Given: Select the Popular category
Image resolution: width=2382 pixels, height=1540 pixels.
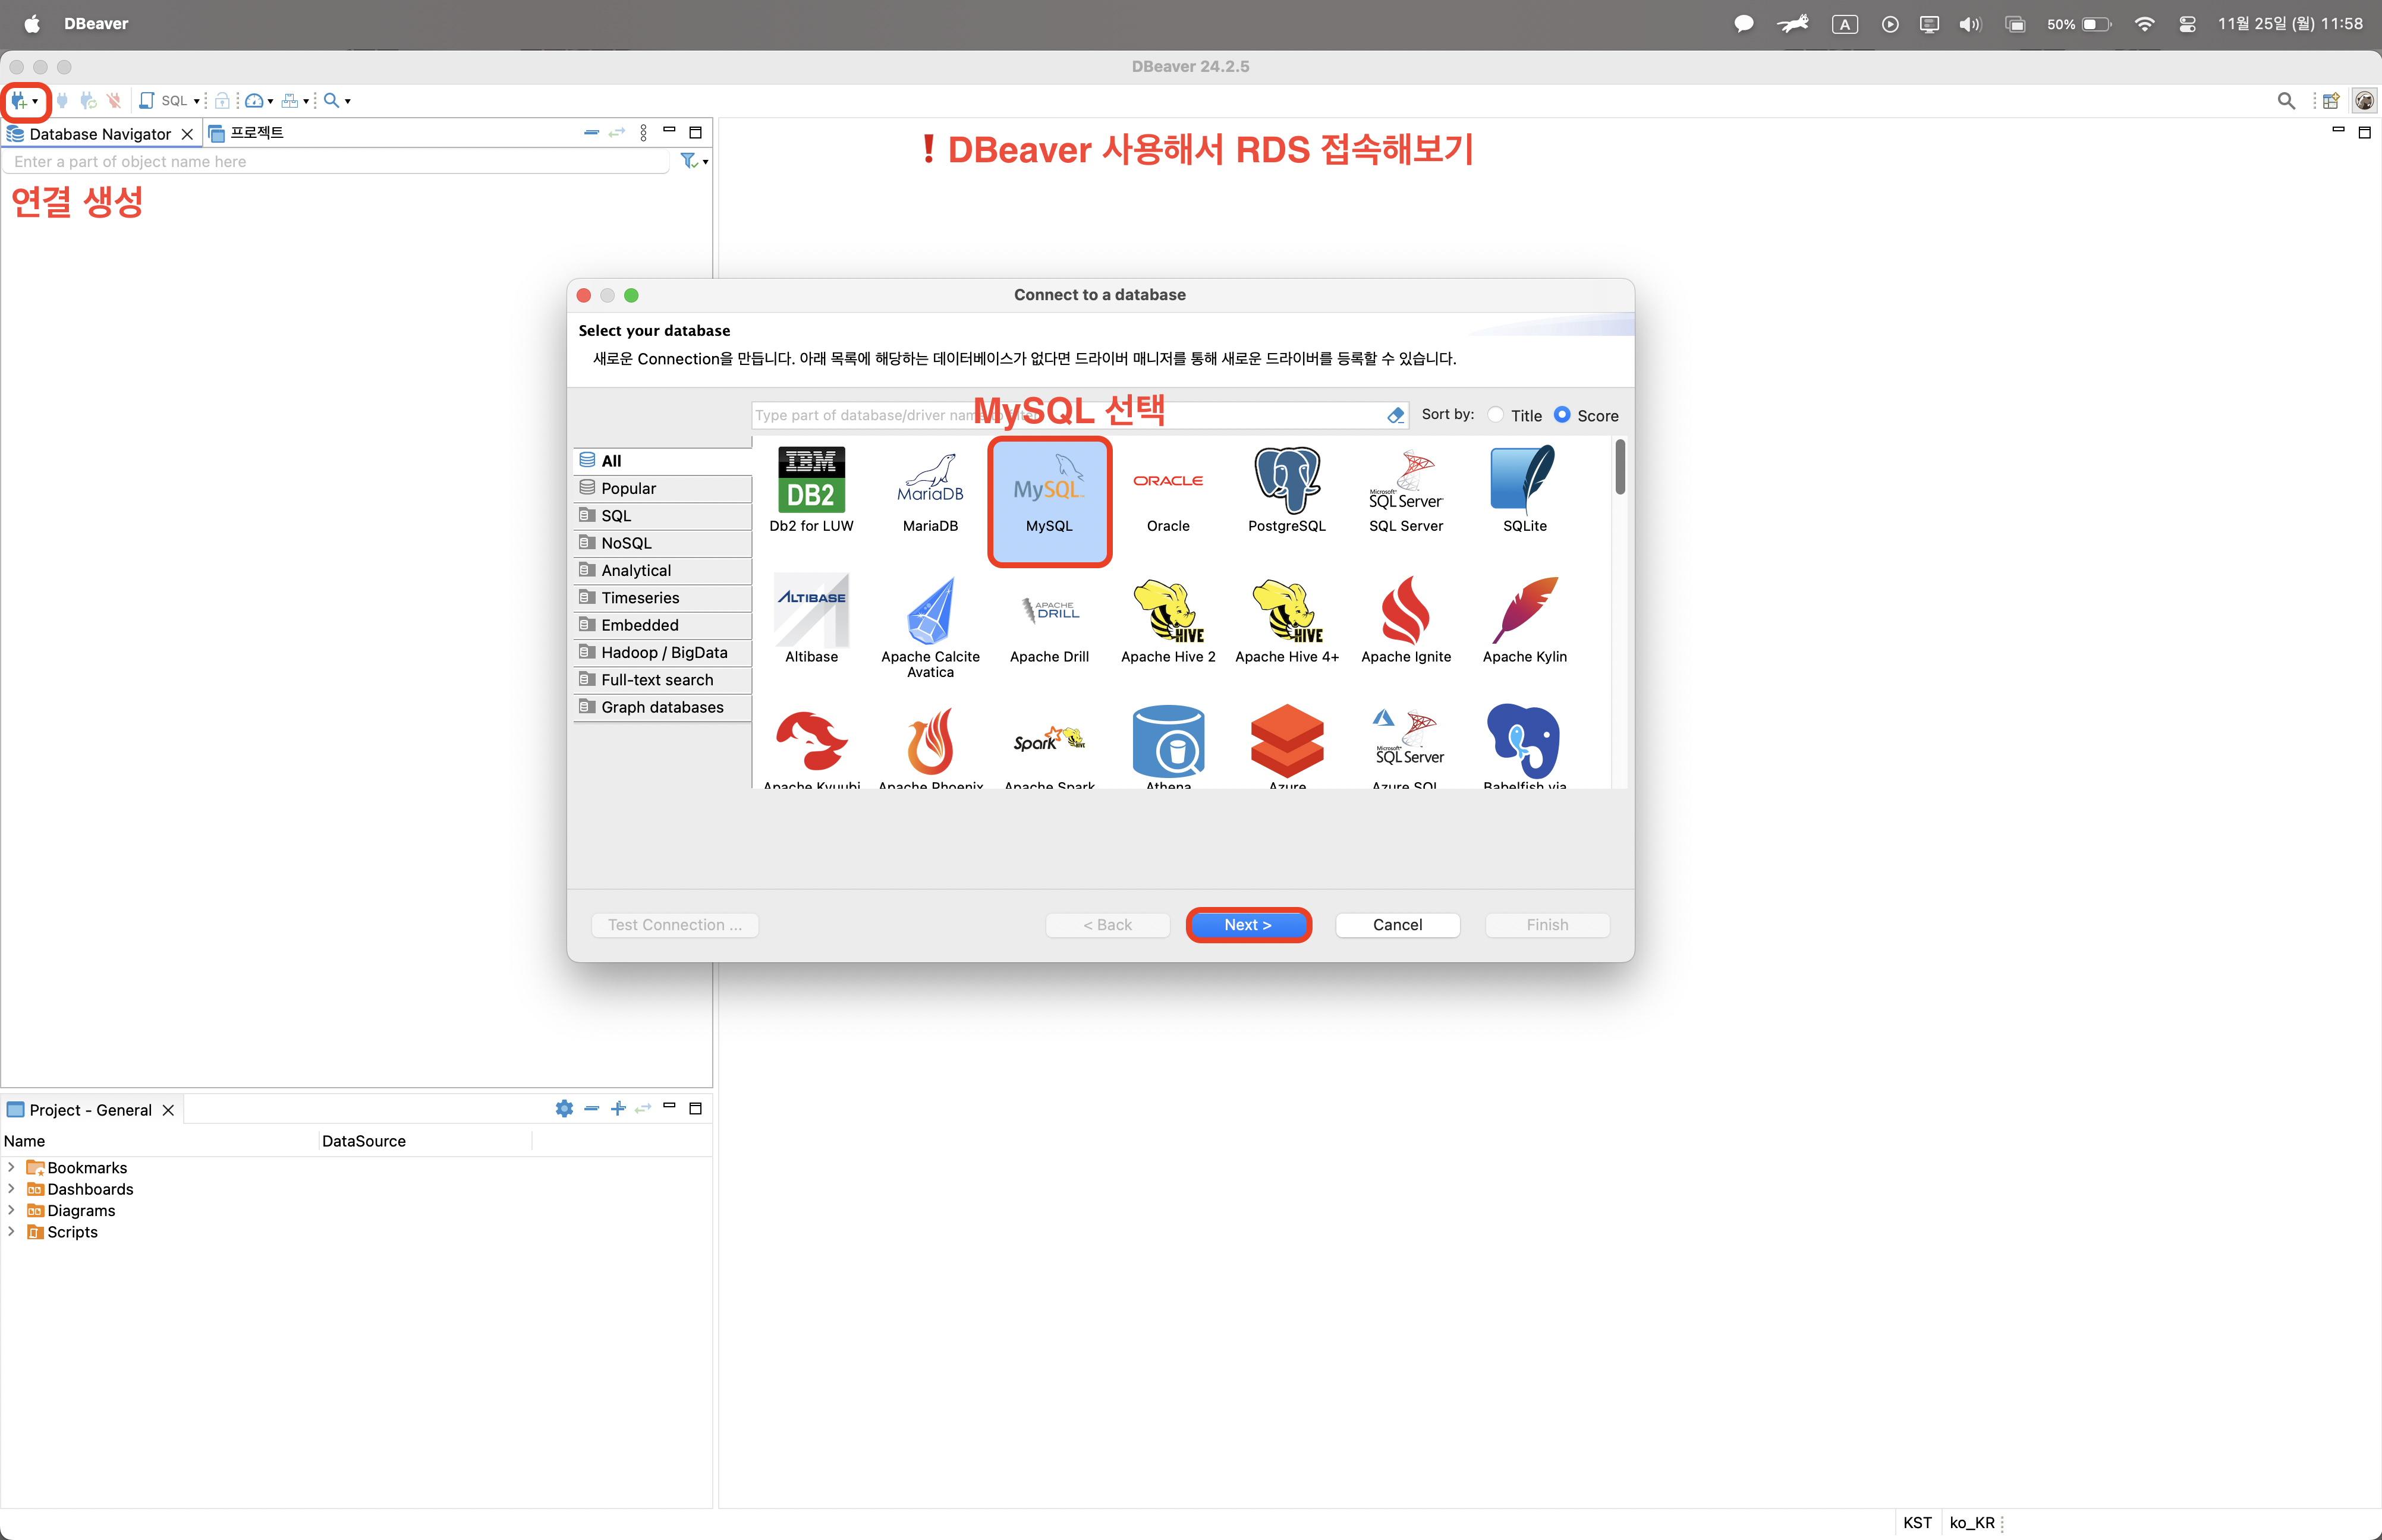Looking at the screenshot, I should [662, 488].
